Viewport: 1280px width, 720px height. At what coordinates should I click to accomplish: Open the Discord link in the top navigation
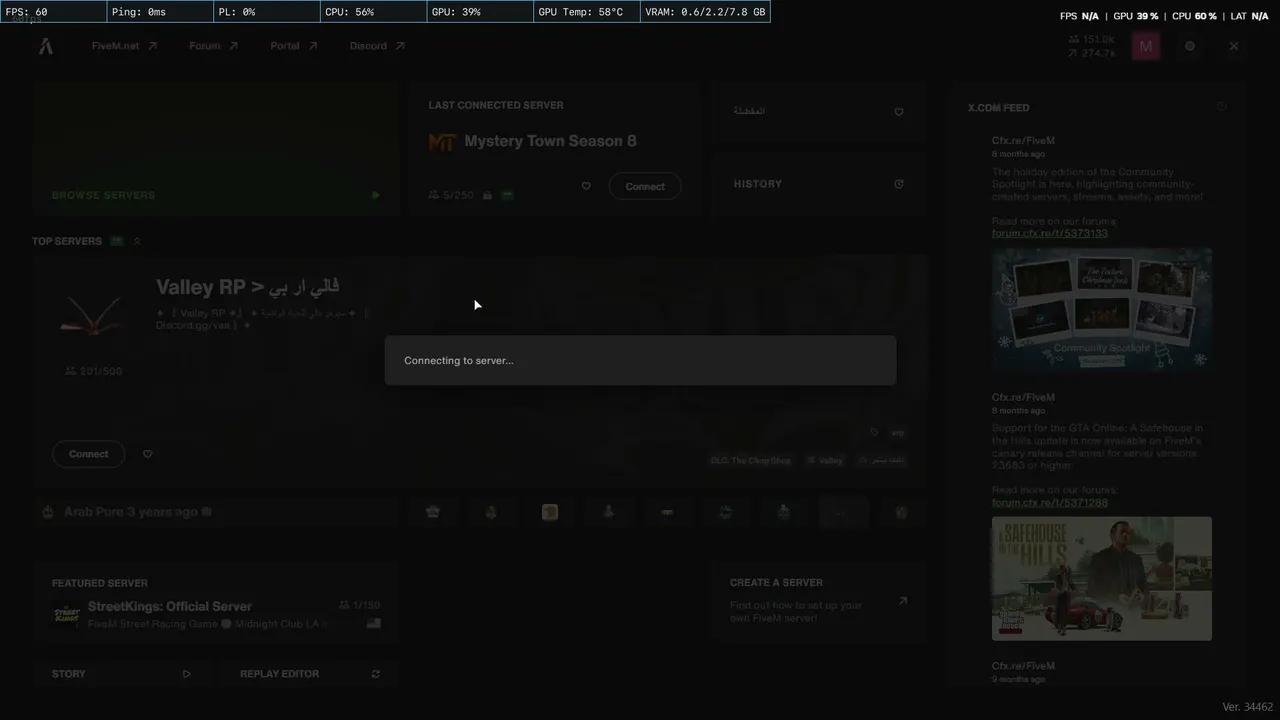click(x=377, y=46)
